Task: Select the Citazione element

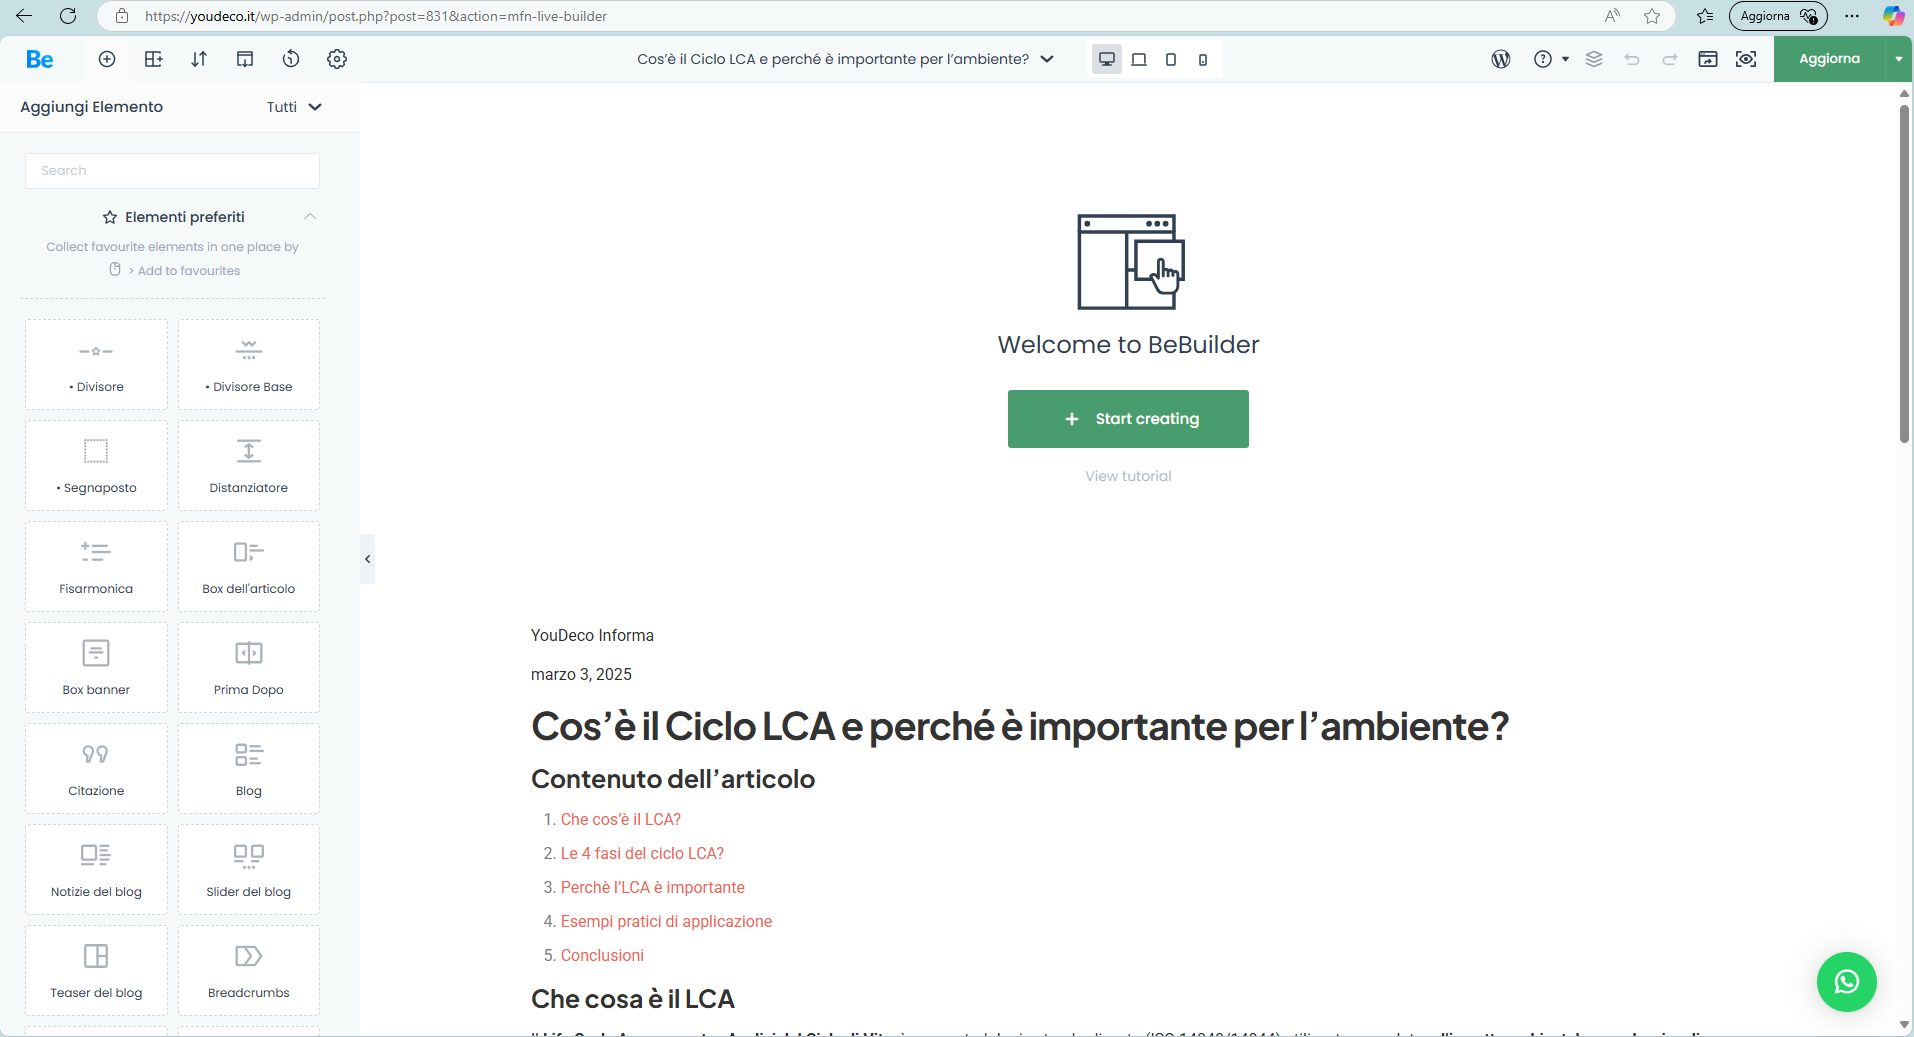Action: [96, 768]
